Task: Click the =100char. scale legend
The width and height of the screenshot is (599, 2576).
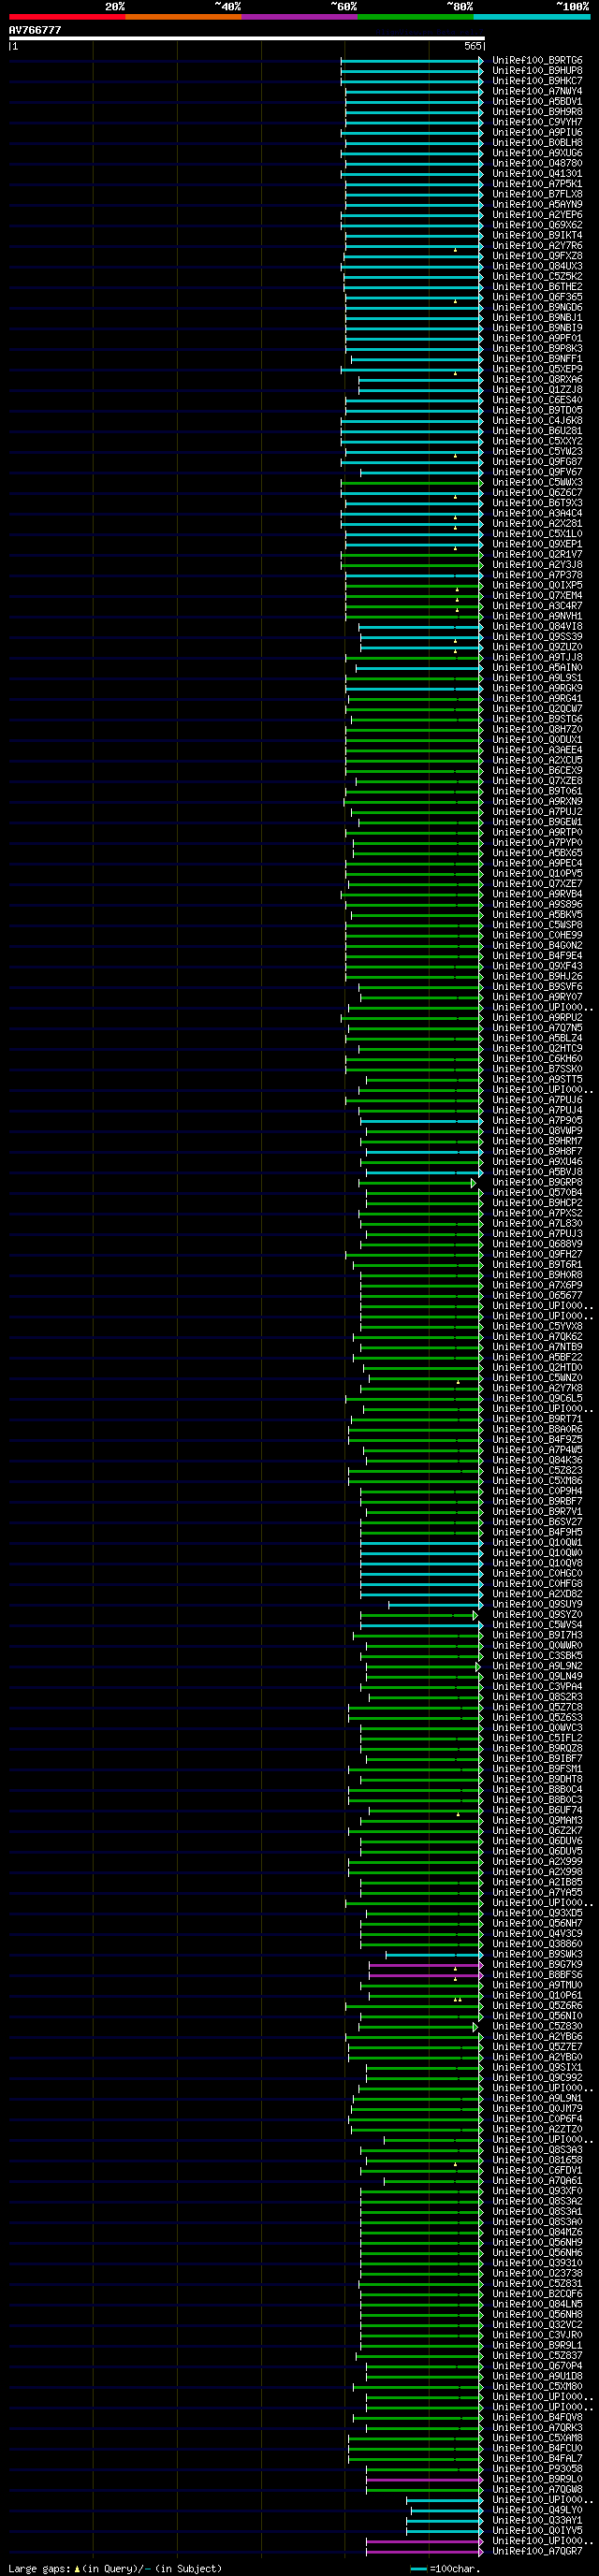Action: 444,2569
